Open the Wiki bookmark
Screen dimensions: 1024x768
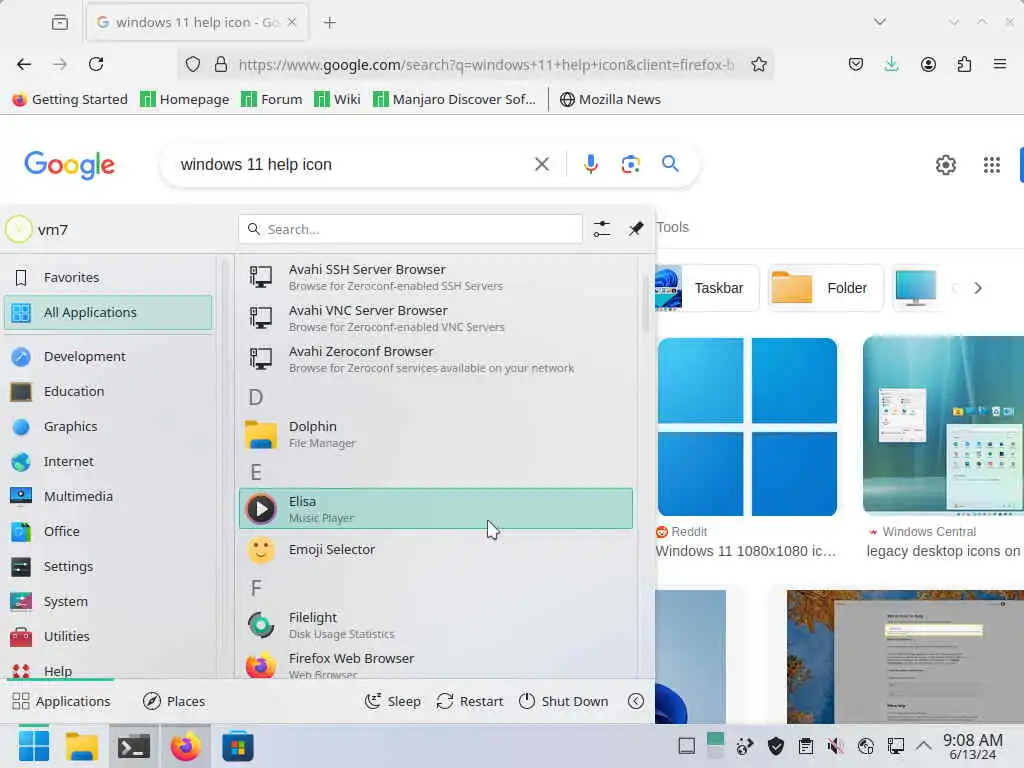(337, 99)
